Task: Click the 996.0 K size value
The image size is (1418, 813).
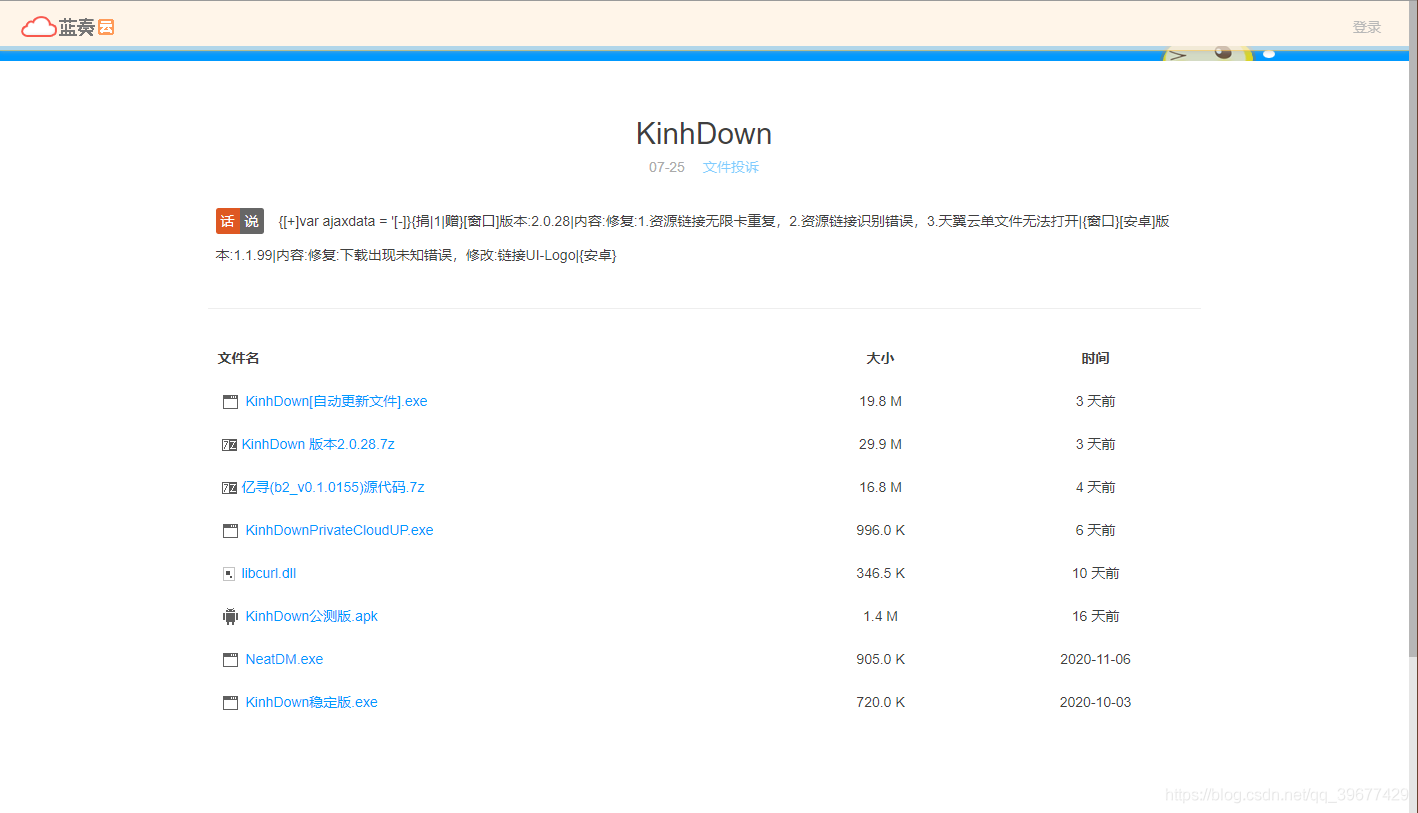Action: pyautogui.click(x=880, y=530)
